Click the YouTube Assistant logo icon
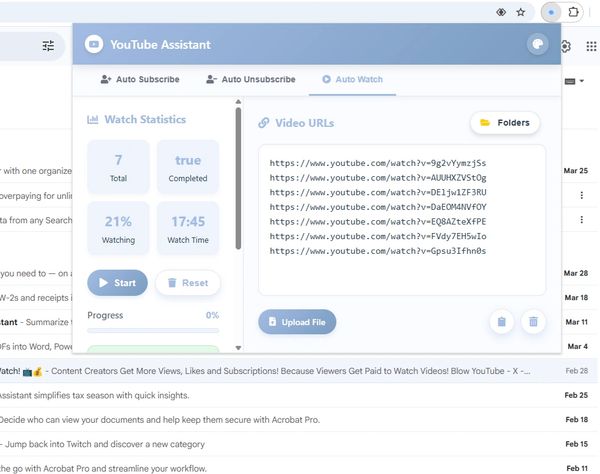Screen dimensions: 600x474 [x=94, y=44]
